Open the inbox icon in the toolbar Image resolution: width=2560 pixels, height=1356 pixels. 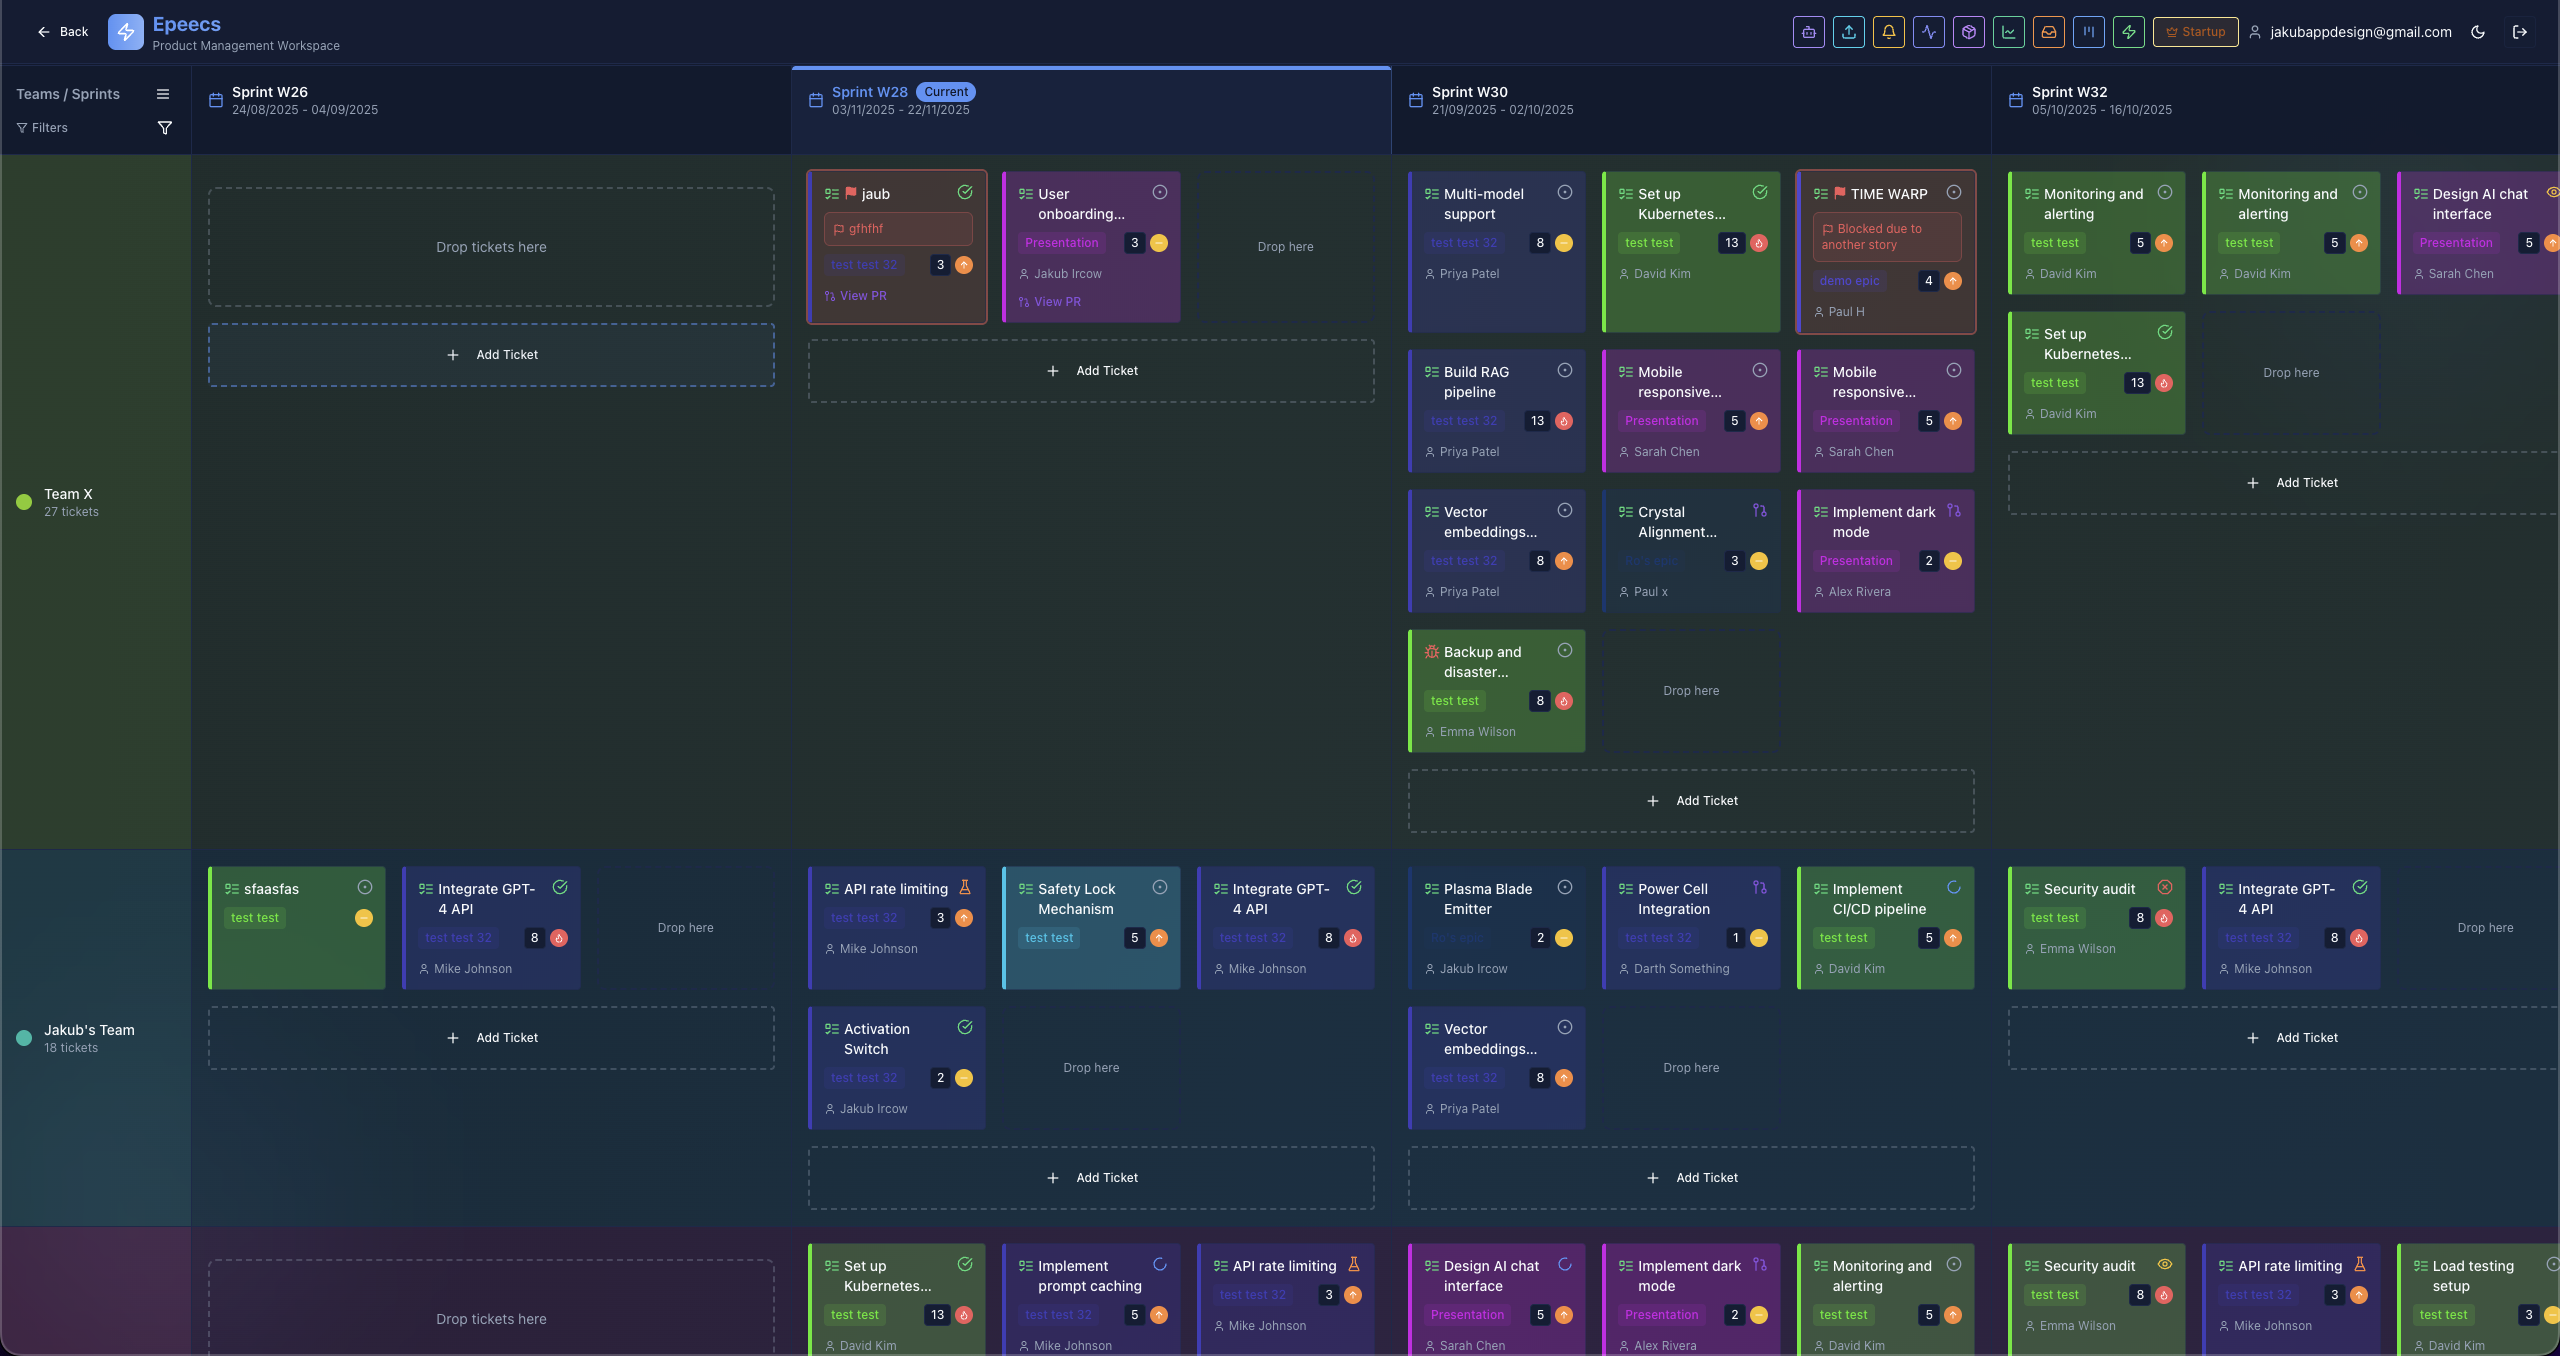(x=2049, y=32)
